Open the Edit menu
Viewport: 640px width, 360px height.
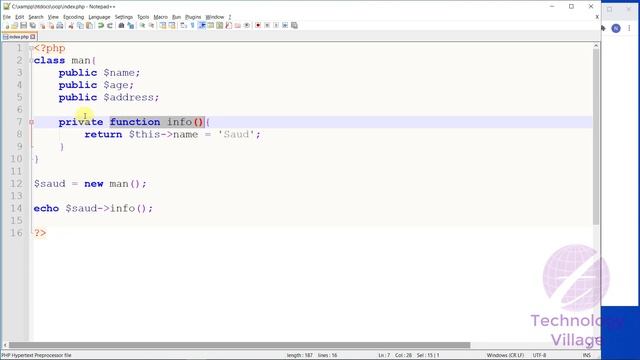(20, 17)
